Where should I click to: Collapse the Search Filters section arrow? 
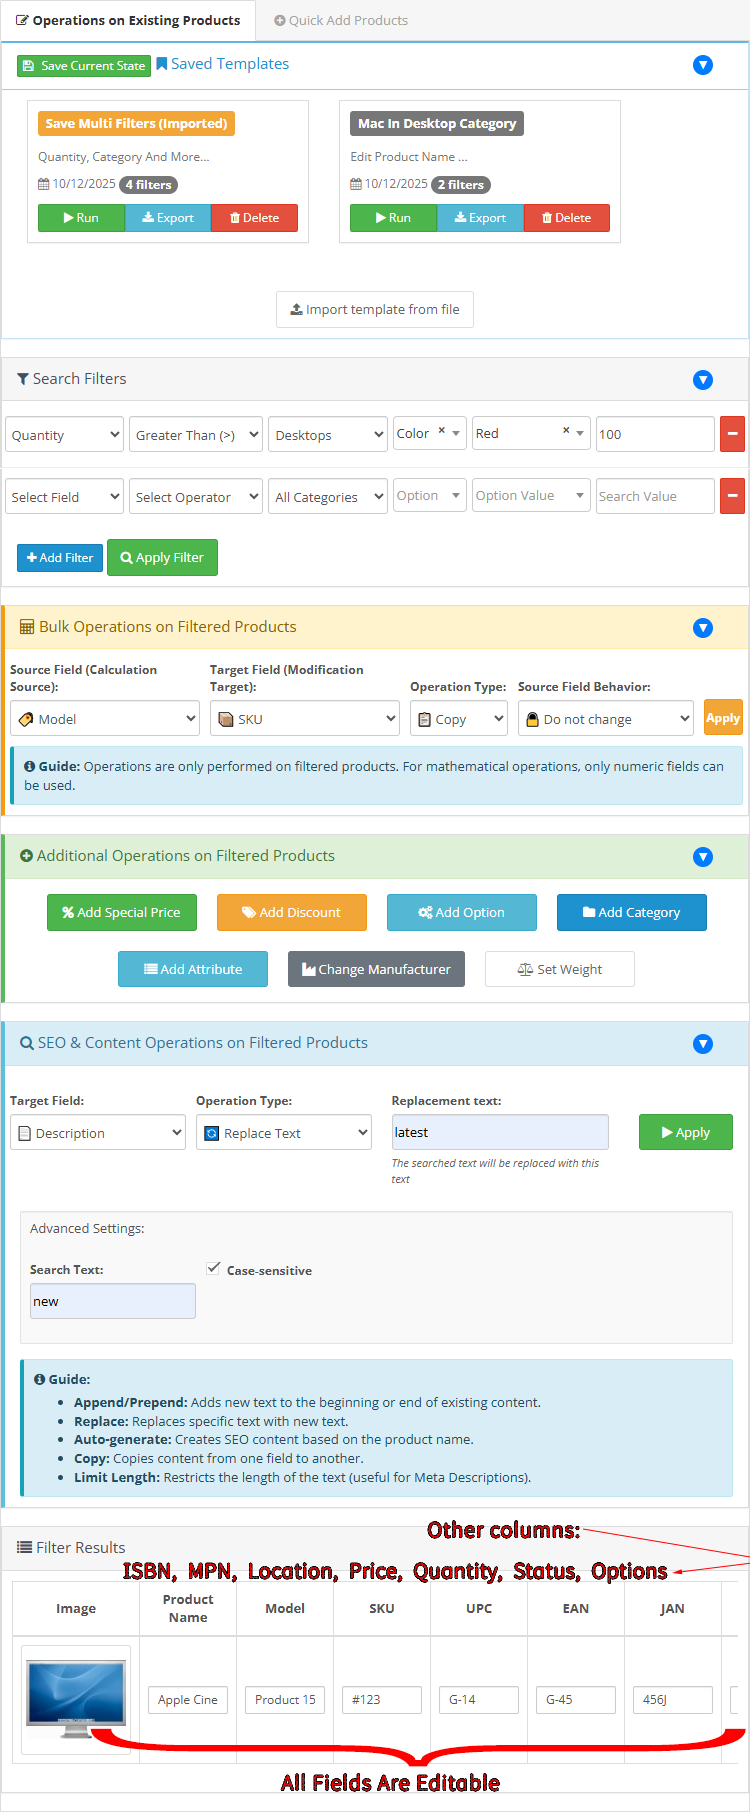(x=703, y=380)
